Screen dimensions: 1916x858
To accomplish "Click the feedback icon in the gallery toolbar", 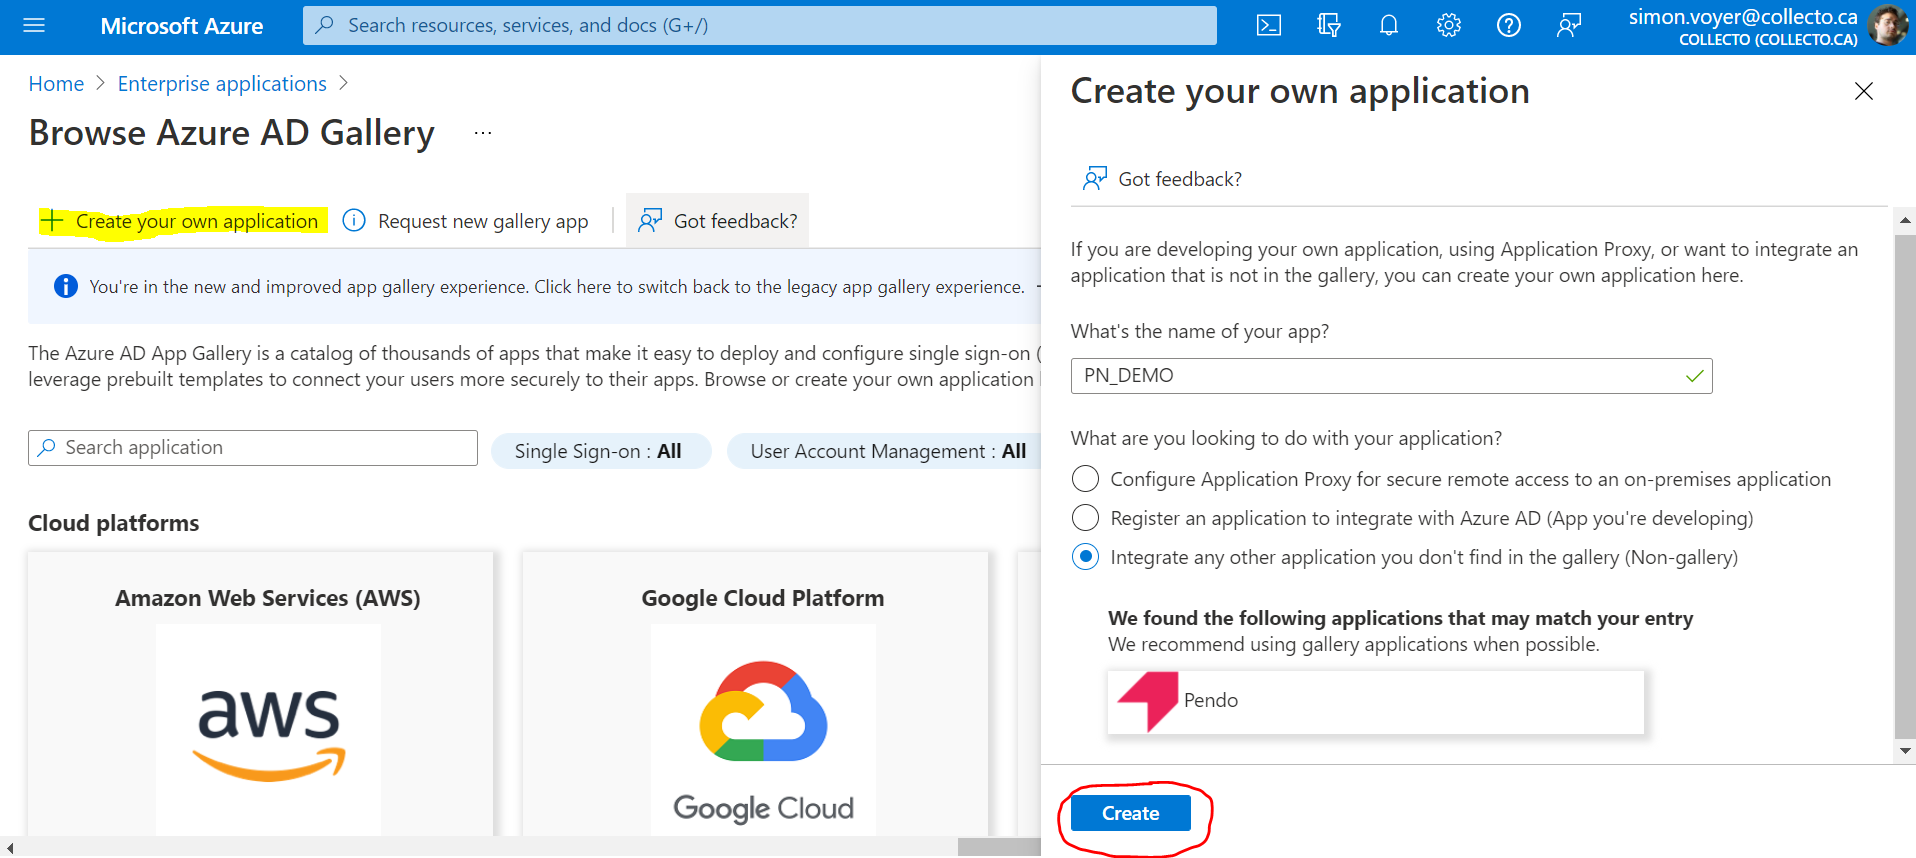I will [650, 220].
